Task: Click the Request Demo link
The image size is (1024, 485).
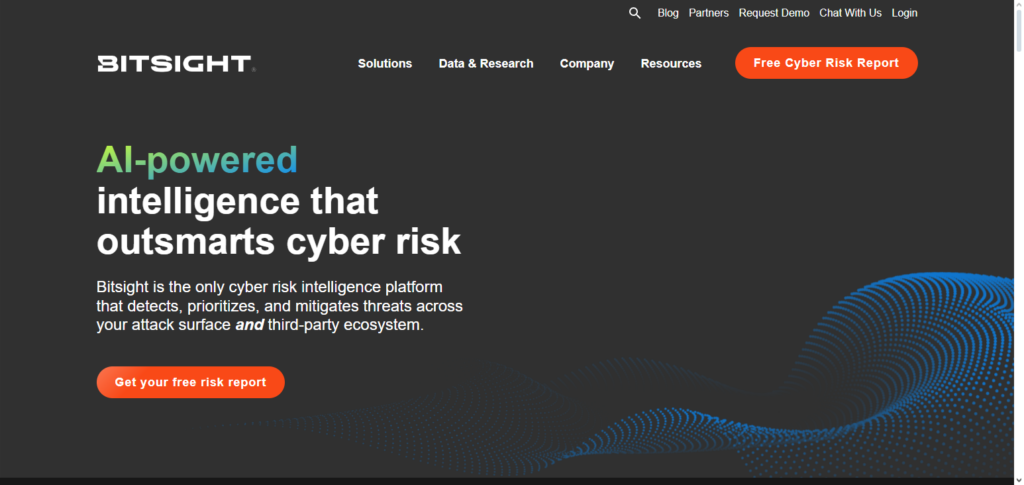Action: pyautogui.click(x=773, y=13)
